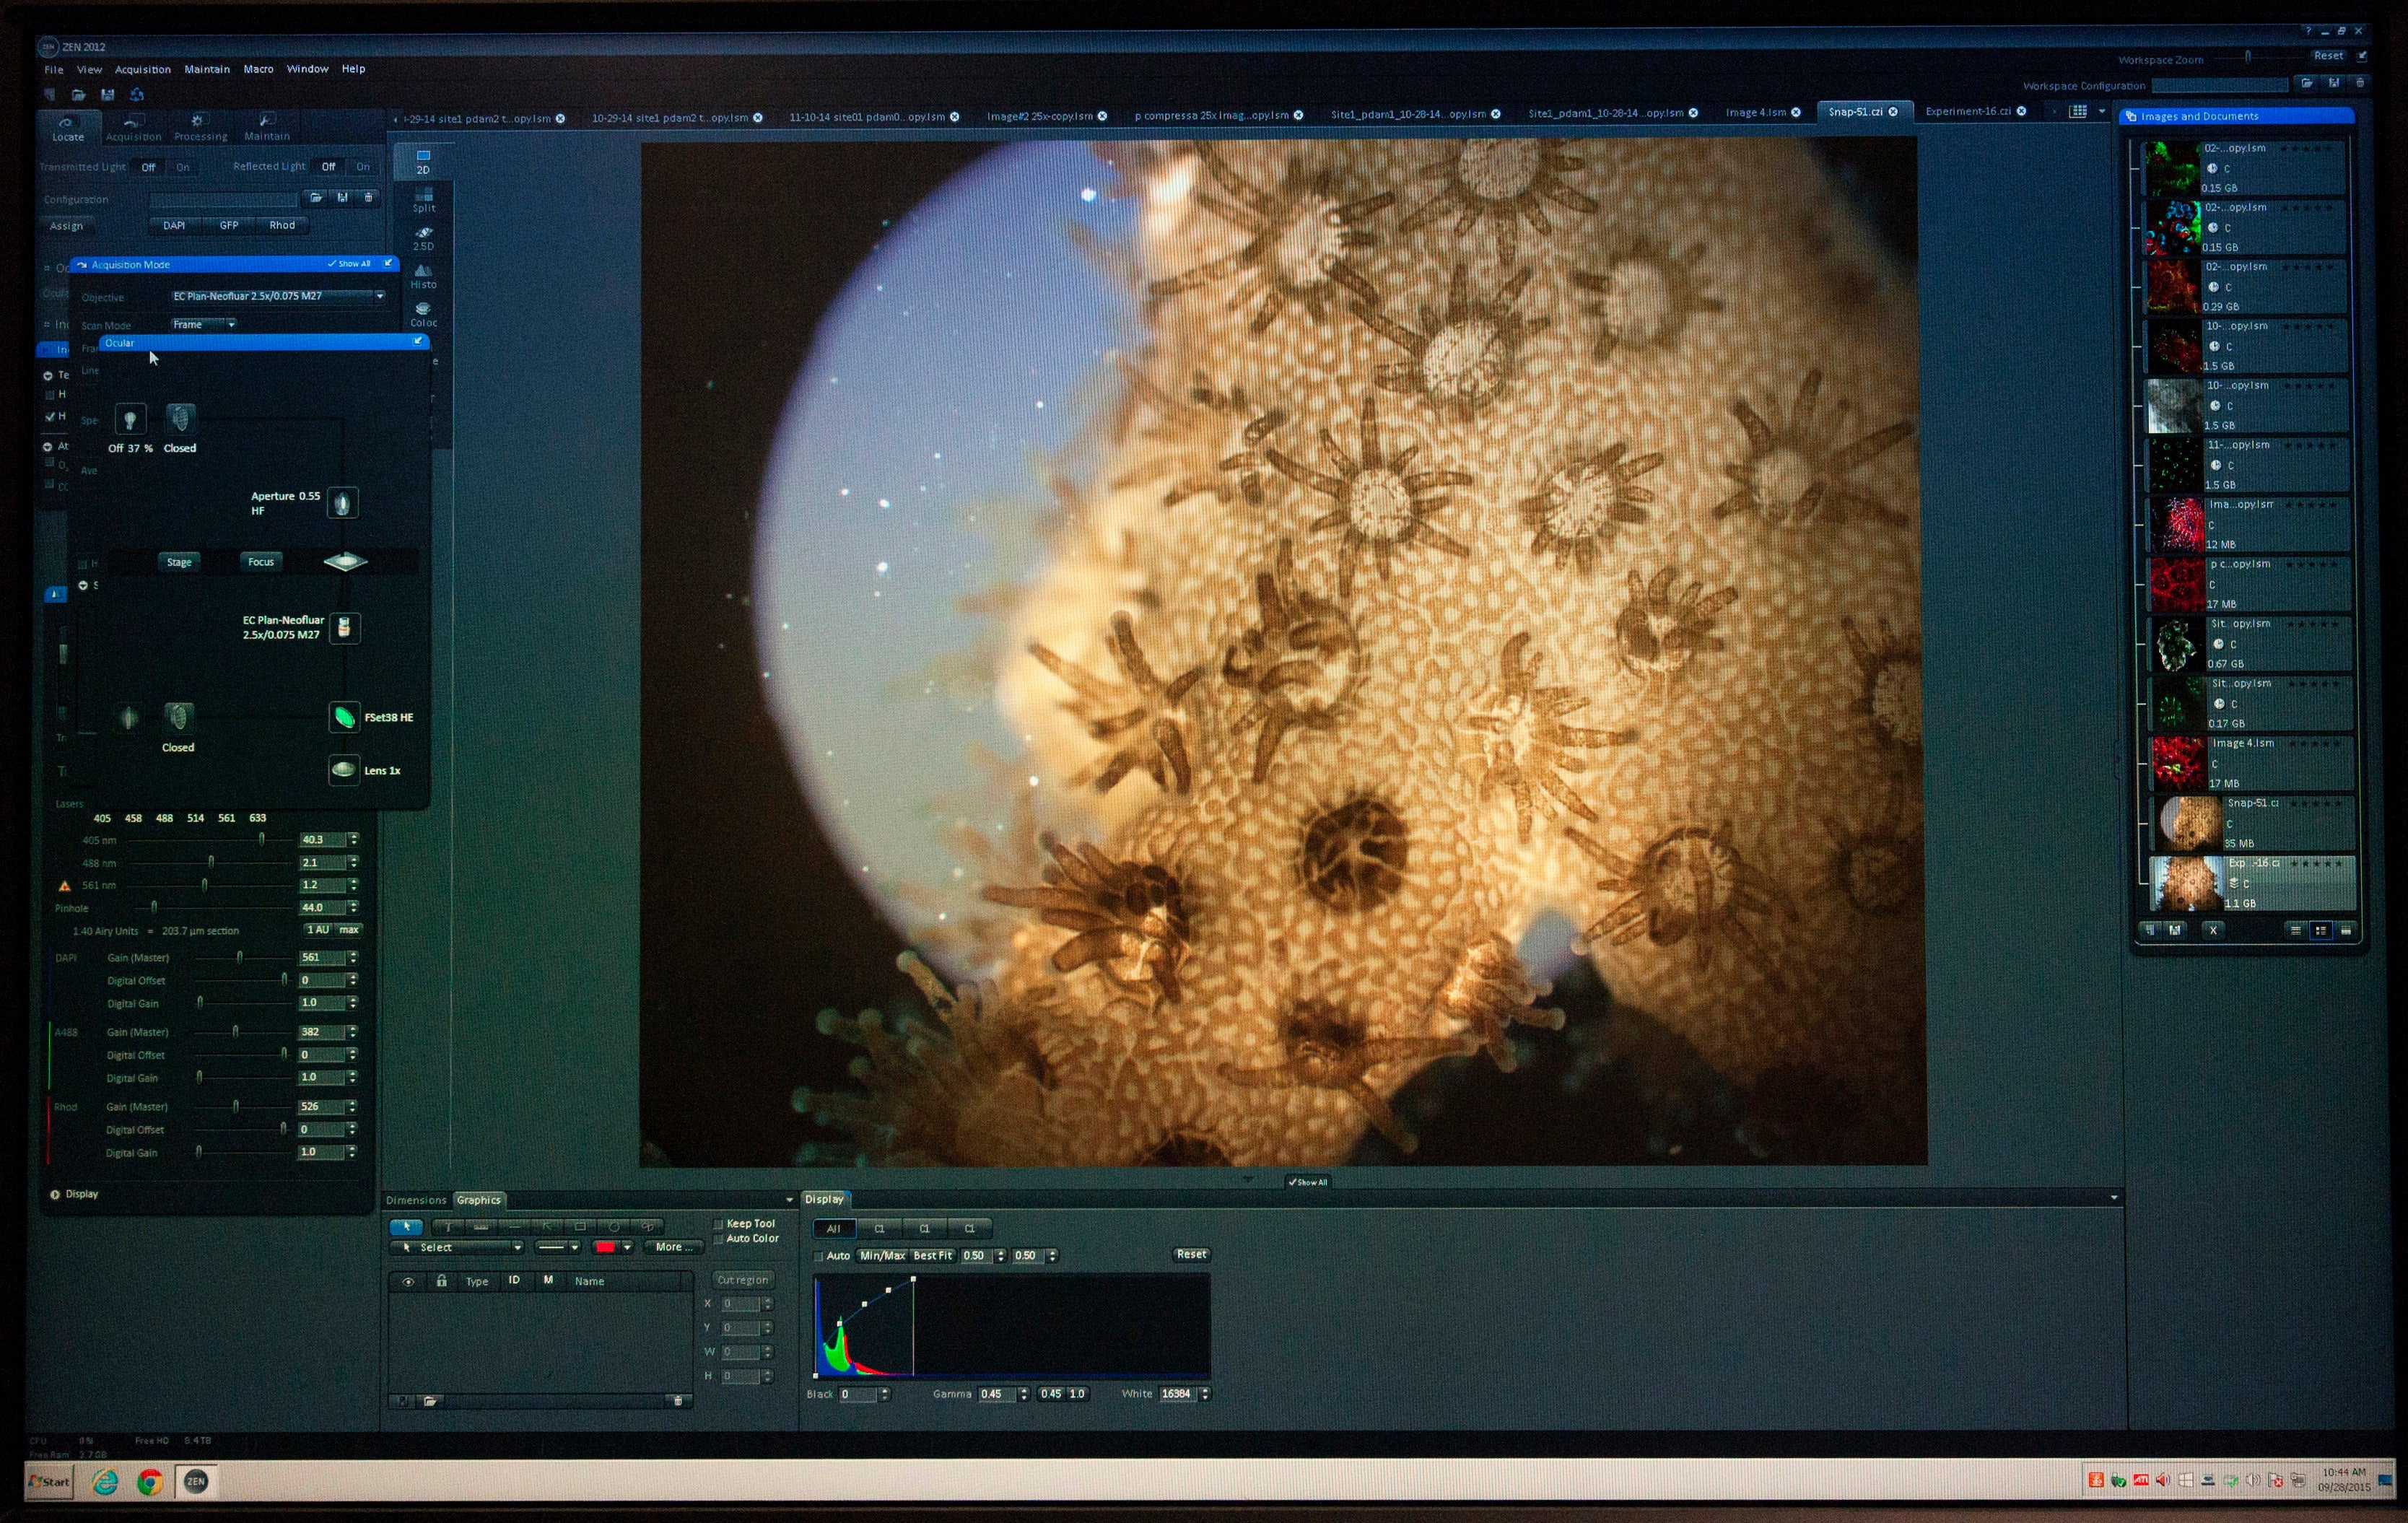Open the 2D view icon

[423, 161]
